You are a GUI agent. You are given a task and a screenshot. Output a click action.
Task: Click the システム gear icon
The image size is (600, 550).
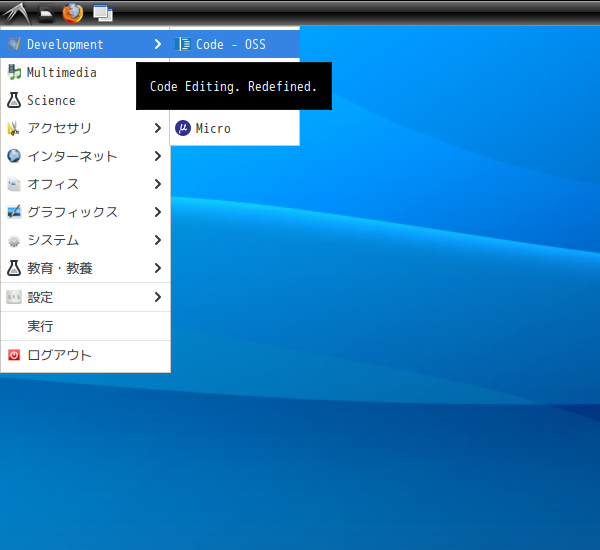tap(14, 240)
